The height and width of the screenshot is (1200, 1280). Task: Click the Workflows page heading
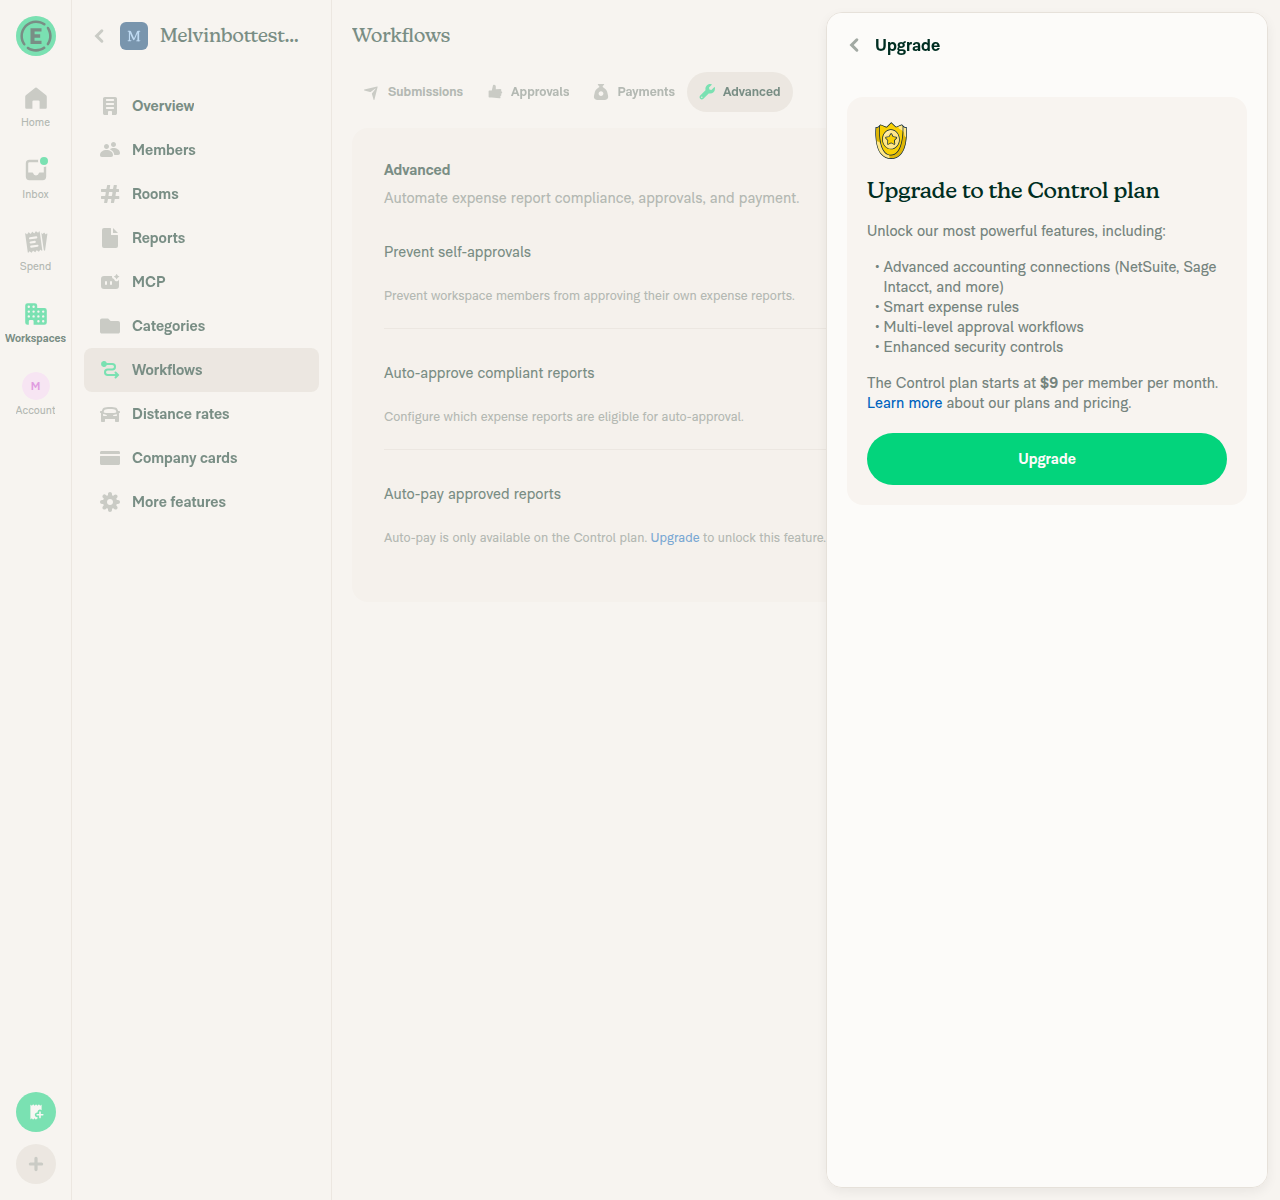pyautogui.click(x=401, y=35)
